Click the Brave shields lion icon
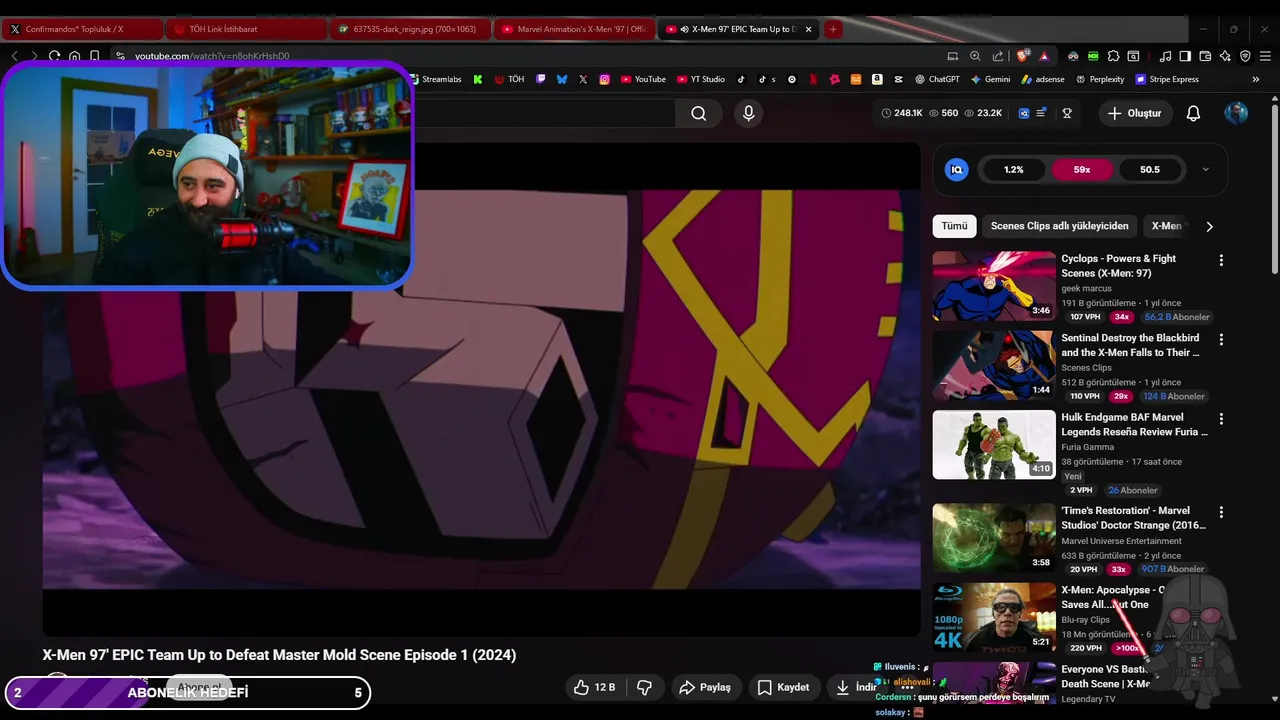The width and height of the screenshot is (1280, 720). tap(1021, 56)
